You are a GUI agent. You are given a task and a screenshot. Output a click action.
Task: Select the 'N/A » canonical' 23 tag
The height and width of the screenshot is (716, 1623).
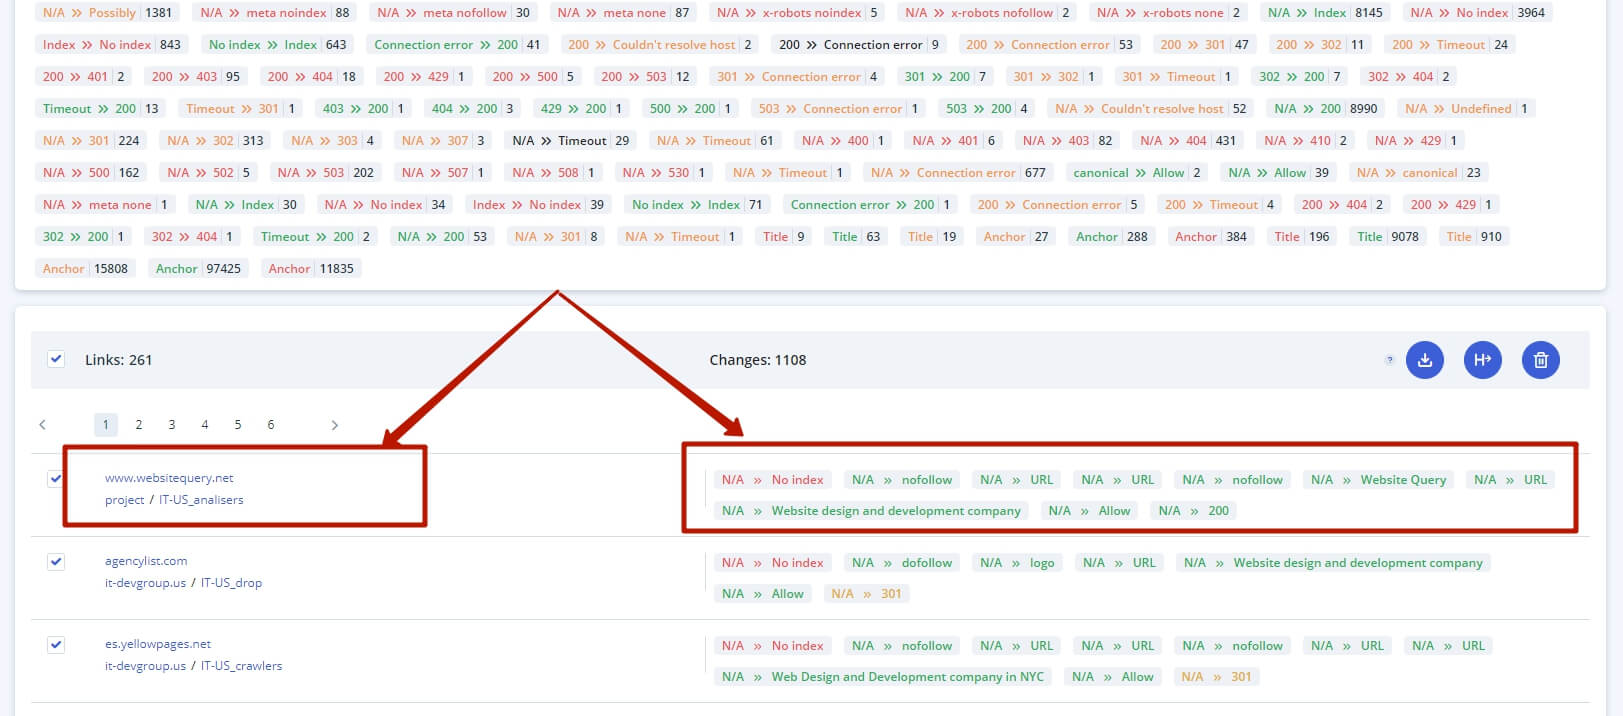(1418, 173)
